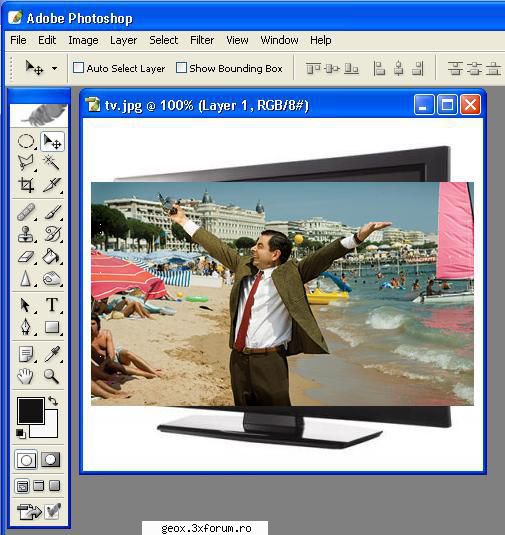Select the Healing Brush tool
Viewport: 505px width, 535px height.
coord(26,212)
